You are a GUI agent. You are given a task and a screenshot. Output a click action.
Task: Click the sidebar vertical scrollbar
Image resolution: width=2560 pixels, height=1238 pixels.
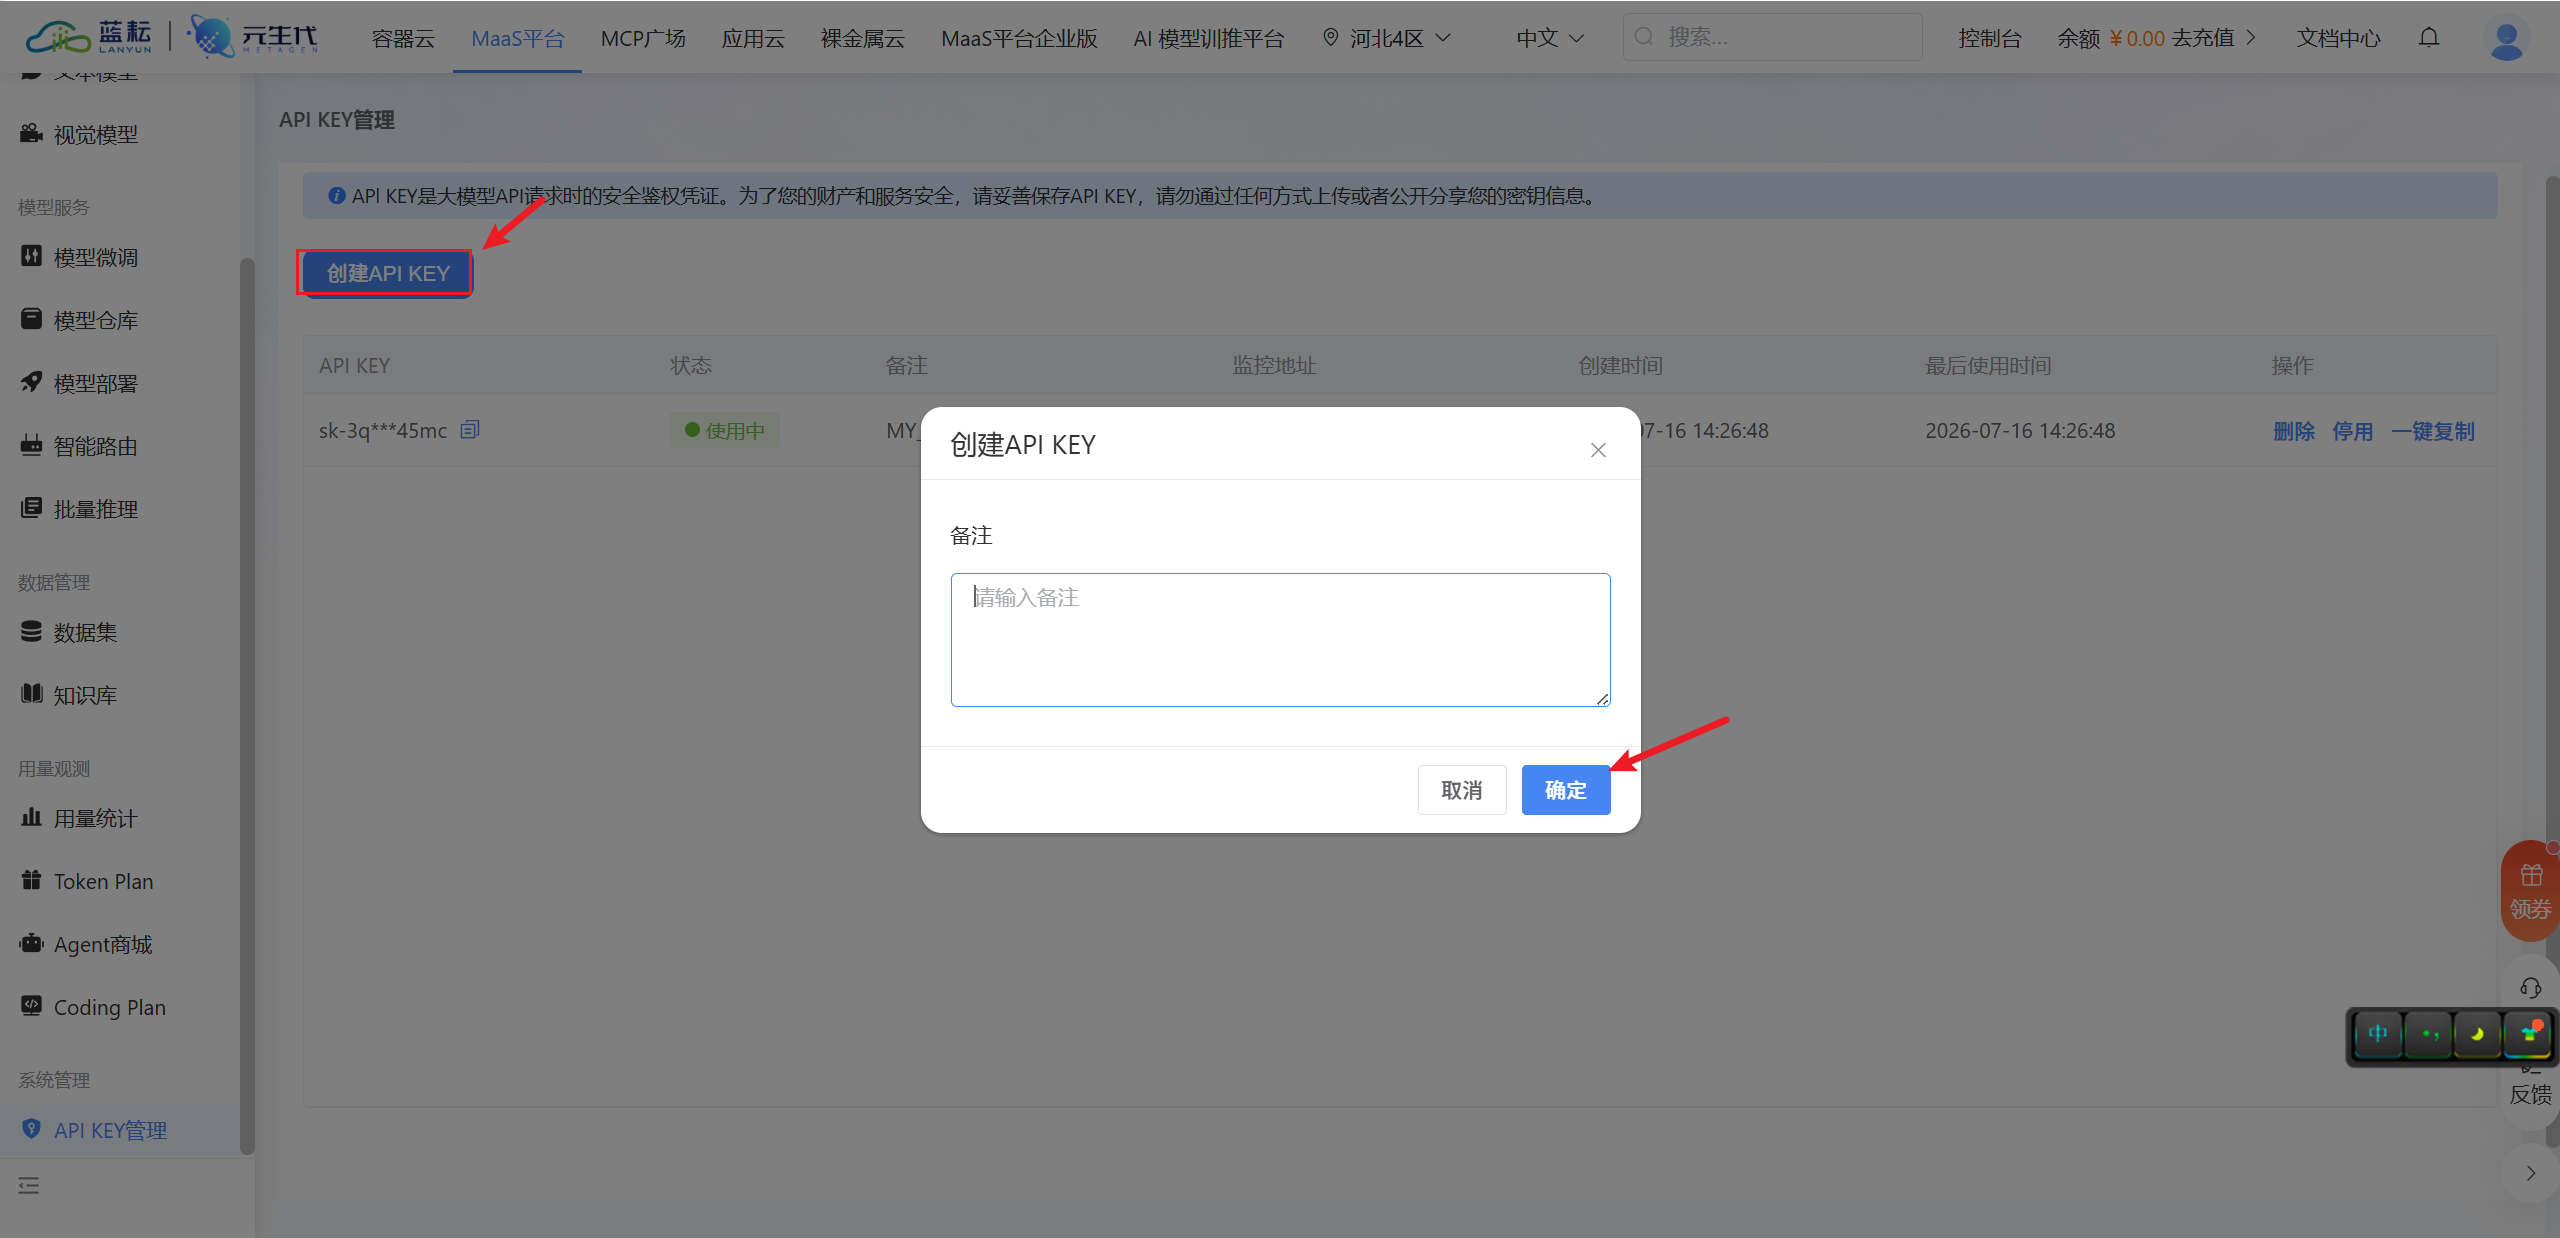pyautogui.click(x=247, y=705)
